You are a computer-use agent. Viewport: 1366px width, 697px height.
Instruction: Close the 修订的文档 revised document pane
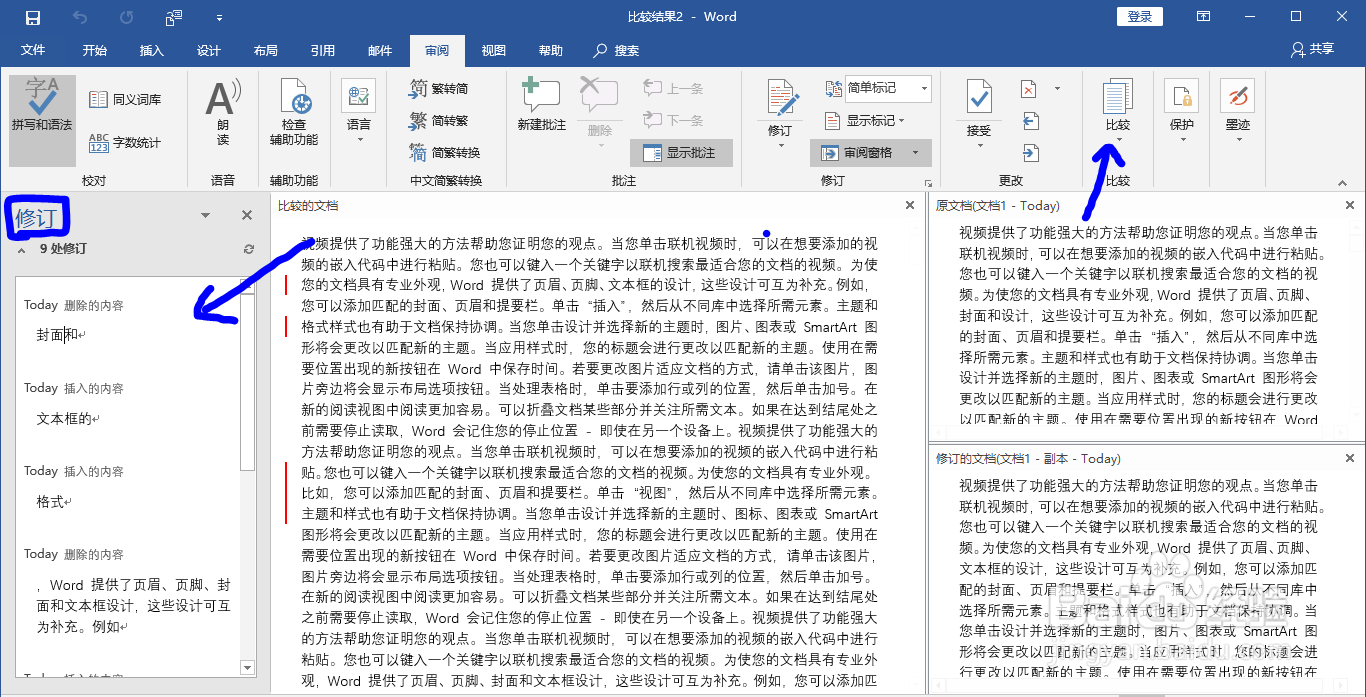(x=1352, y=458)
